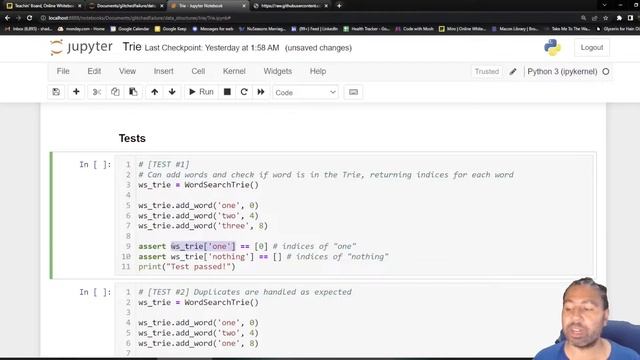Click the Python 3 (ipykernel) label

(562, 71)
